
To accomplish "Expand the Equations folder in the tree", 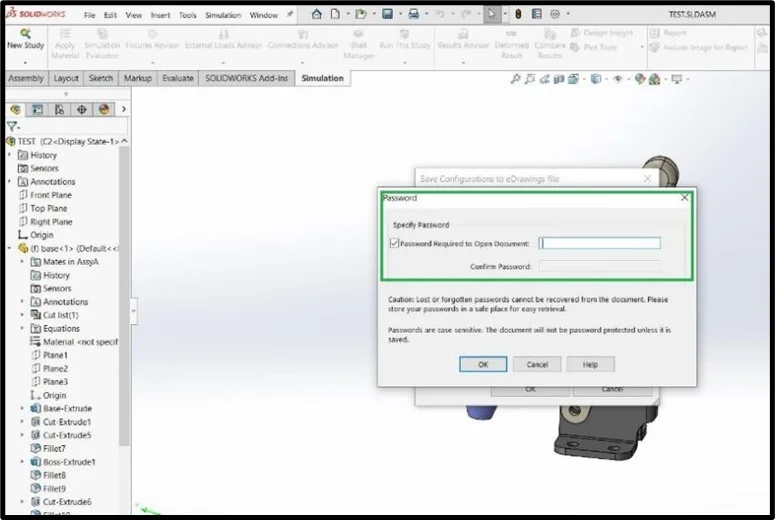I will (x=22, y=328).
